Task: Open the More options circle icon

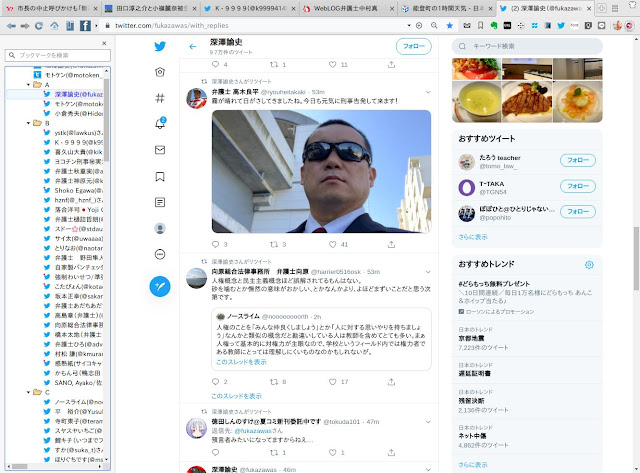Action: 160,255
